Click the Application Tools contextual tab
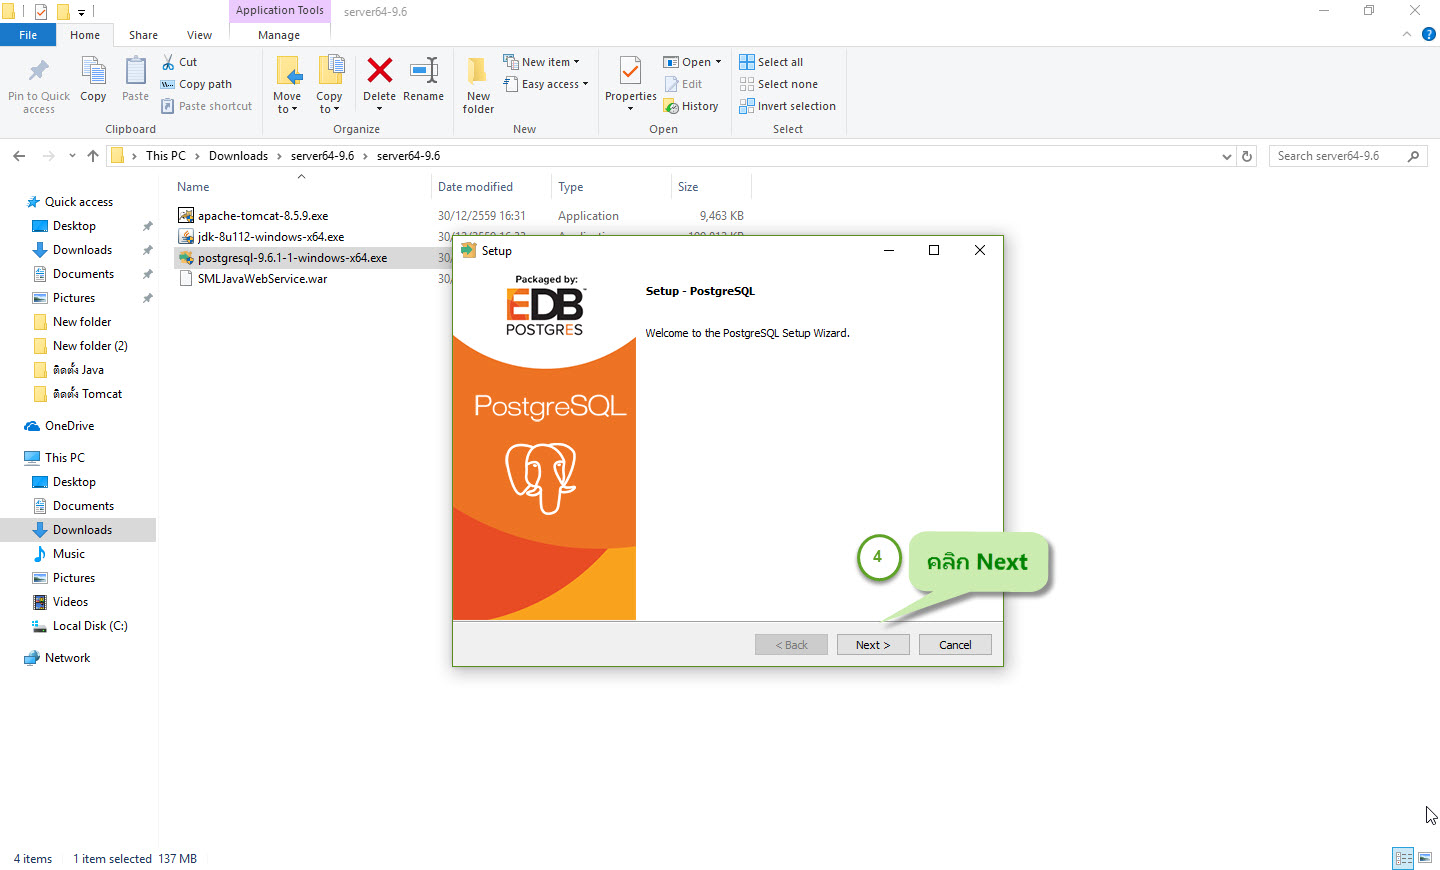 point(280,11)
